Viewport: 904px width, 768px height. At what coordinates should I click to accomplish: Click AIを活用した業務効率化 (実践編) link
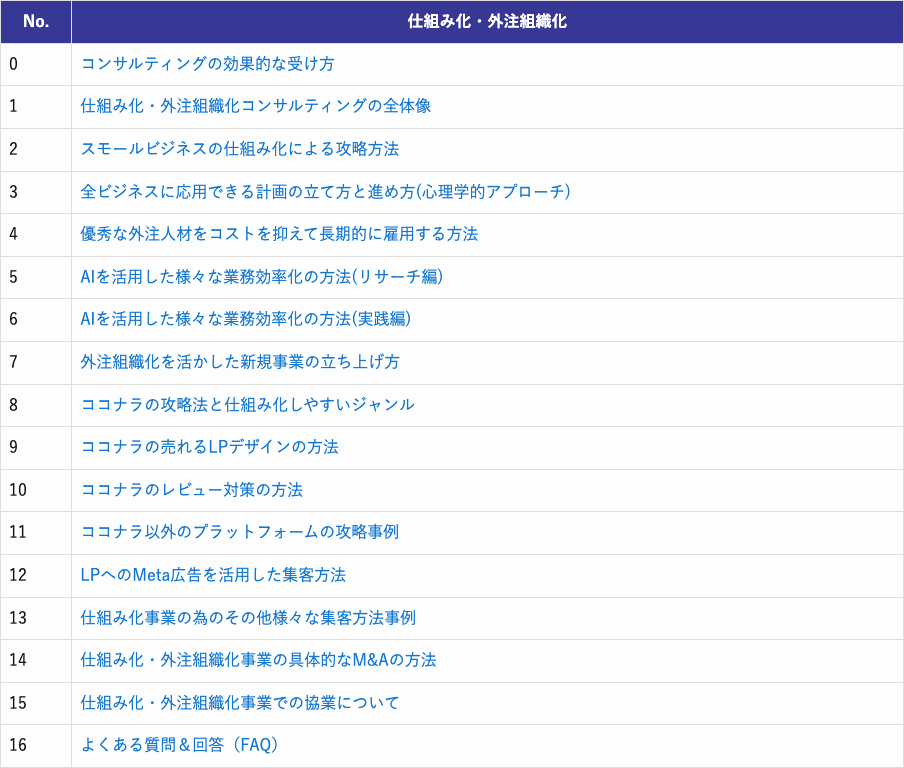[x=245, y=319]
